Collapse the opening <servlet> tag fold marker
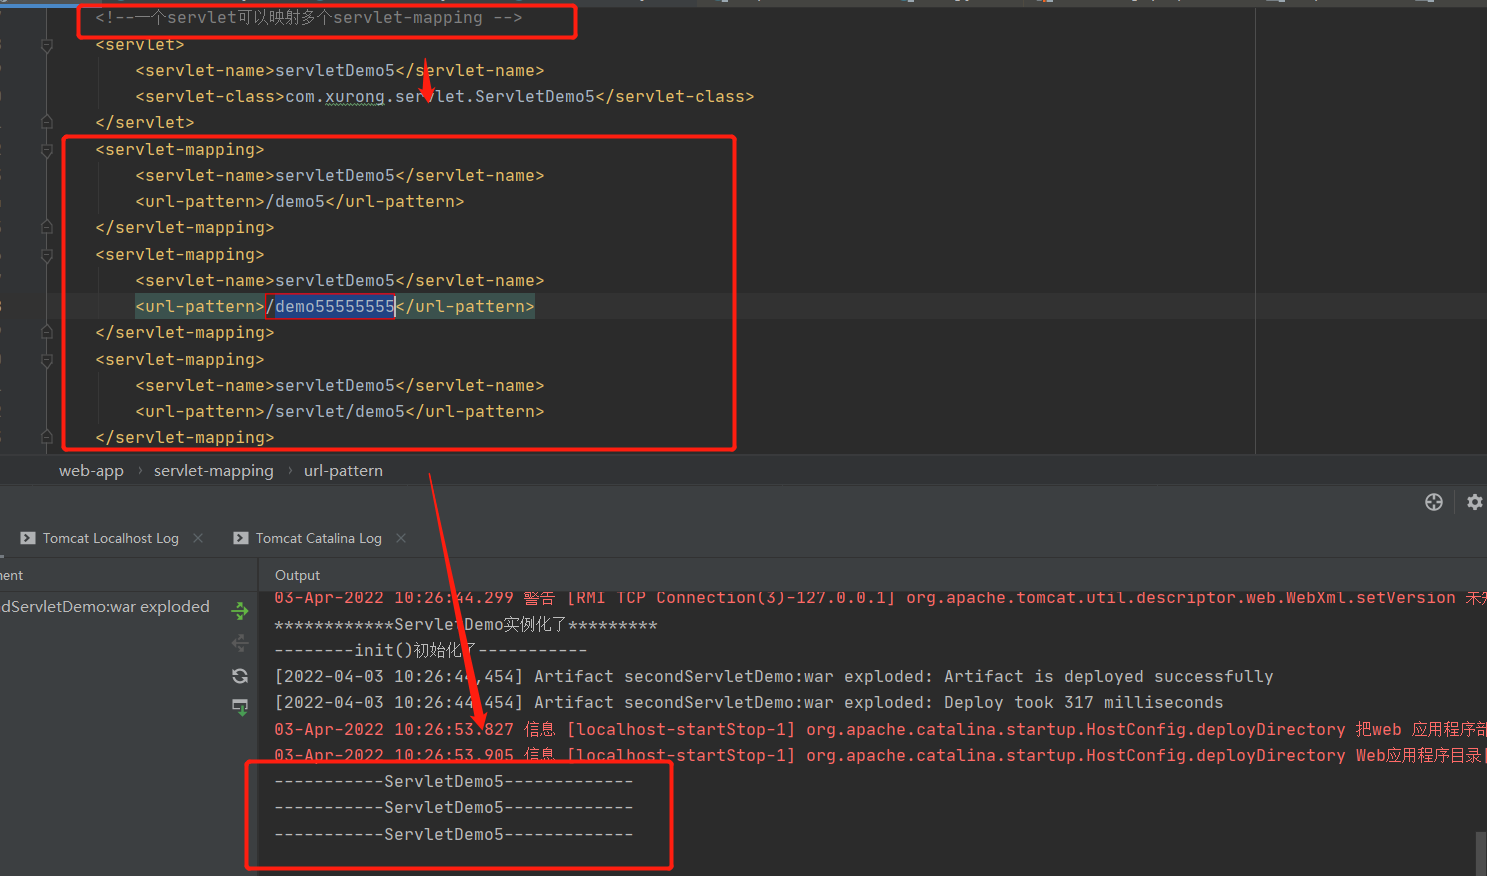1487x876 pixels. [x=46, y=45]
